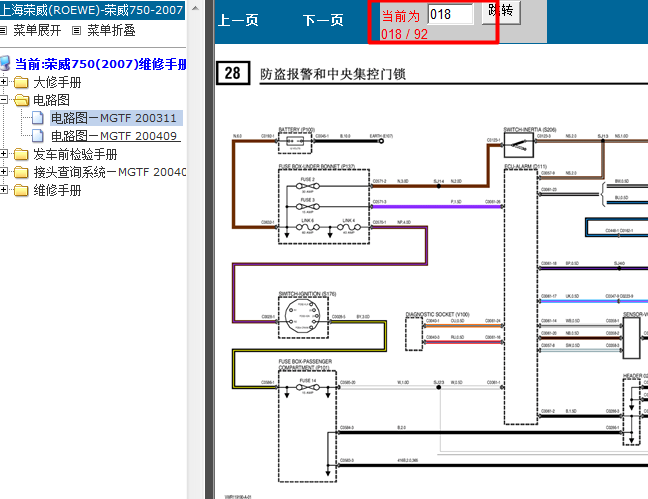Click the 维修手册 folder icon
This screenshot has height=499, width=648.
[x=21, y=190]
